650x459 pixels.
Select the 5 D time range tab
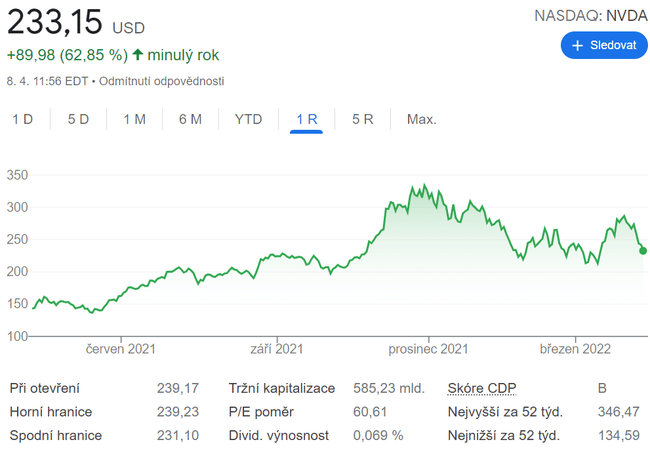click(78, 119)
